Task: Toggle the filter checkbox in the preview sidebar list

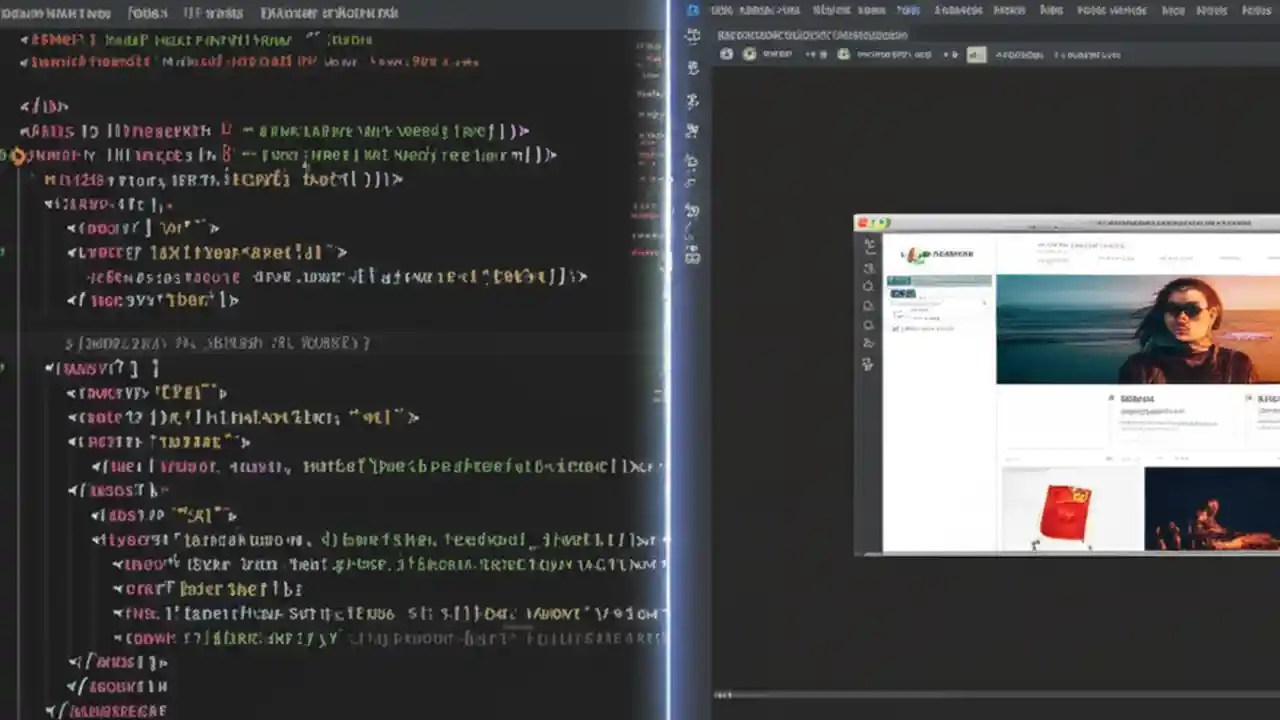Action: coord(896,327)
